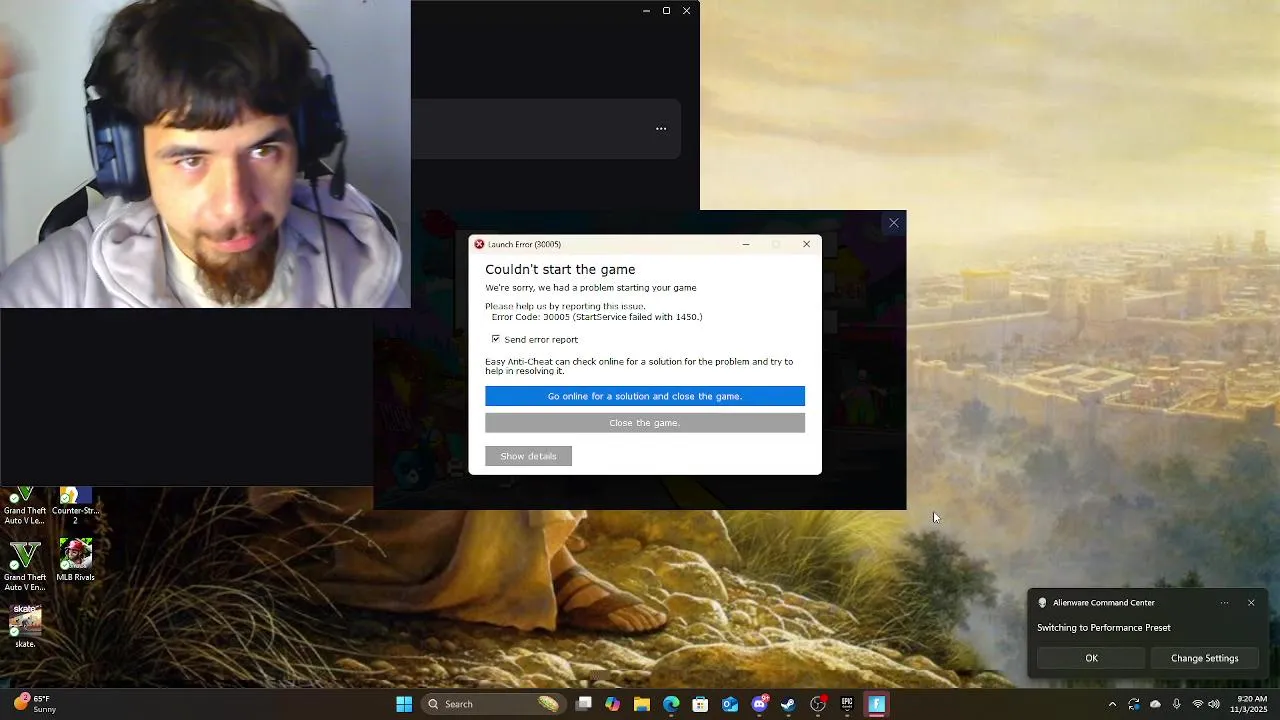The width and height of the screenshot is (1280, 720).
Task: Click the sync icon in system tray
Action: (1133, 704)
